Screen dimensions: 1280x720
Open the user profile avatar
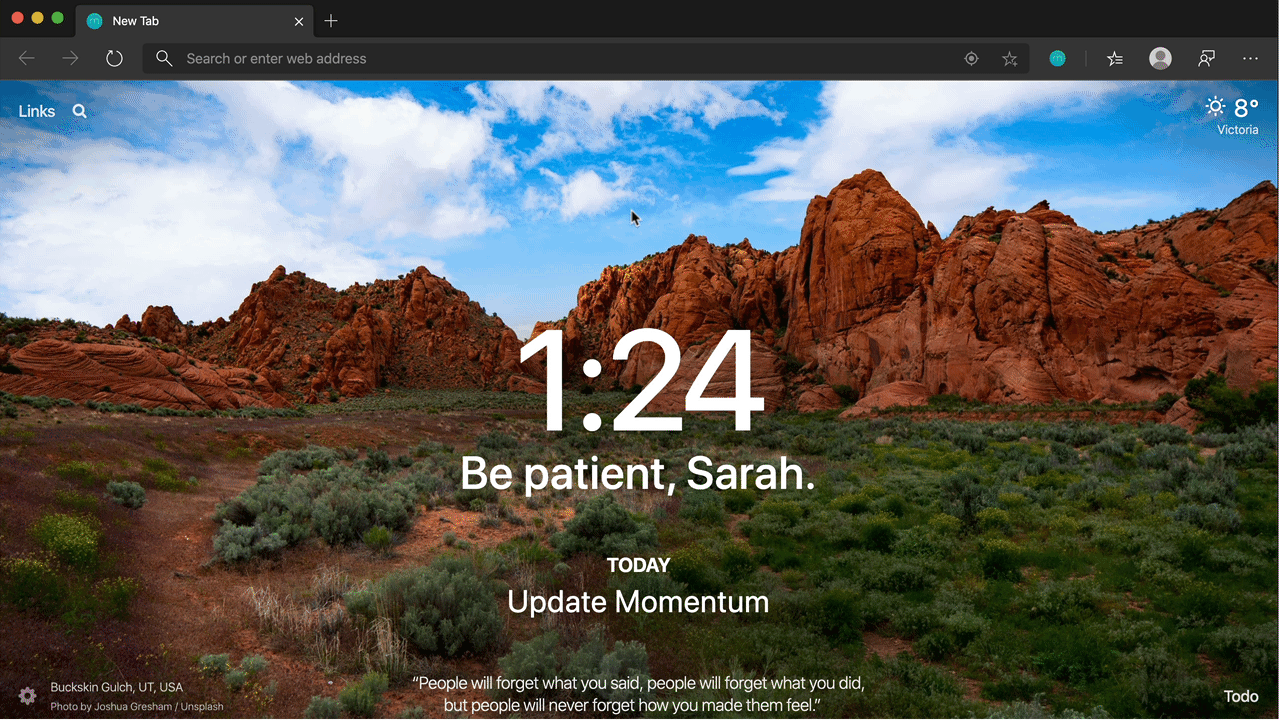(1160, 59)
